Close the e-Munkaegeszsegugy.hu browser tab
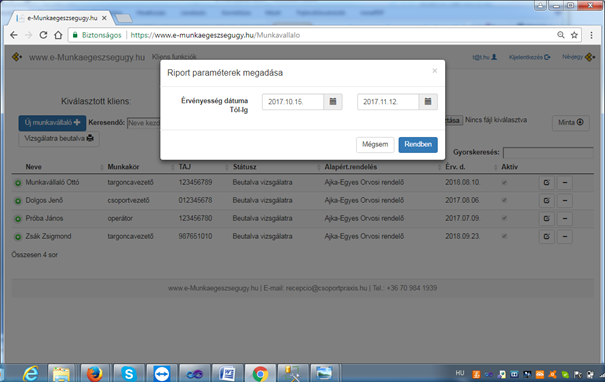Viewport: 605px width, 382px height. [104, 18]
